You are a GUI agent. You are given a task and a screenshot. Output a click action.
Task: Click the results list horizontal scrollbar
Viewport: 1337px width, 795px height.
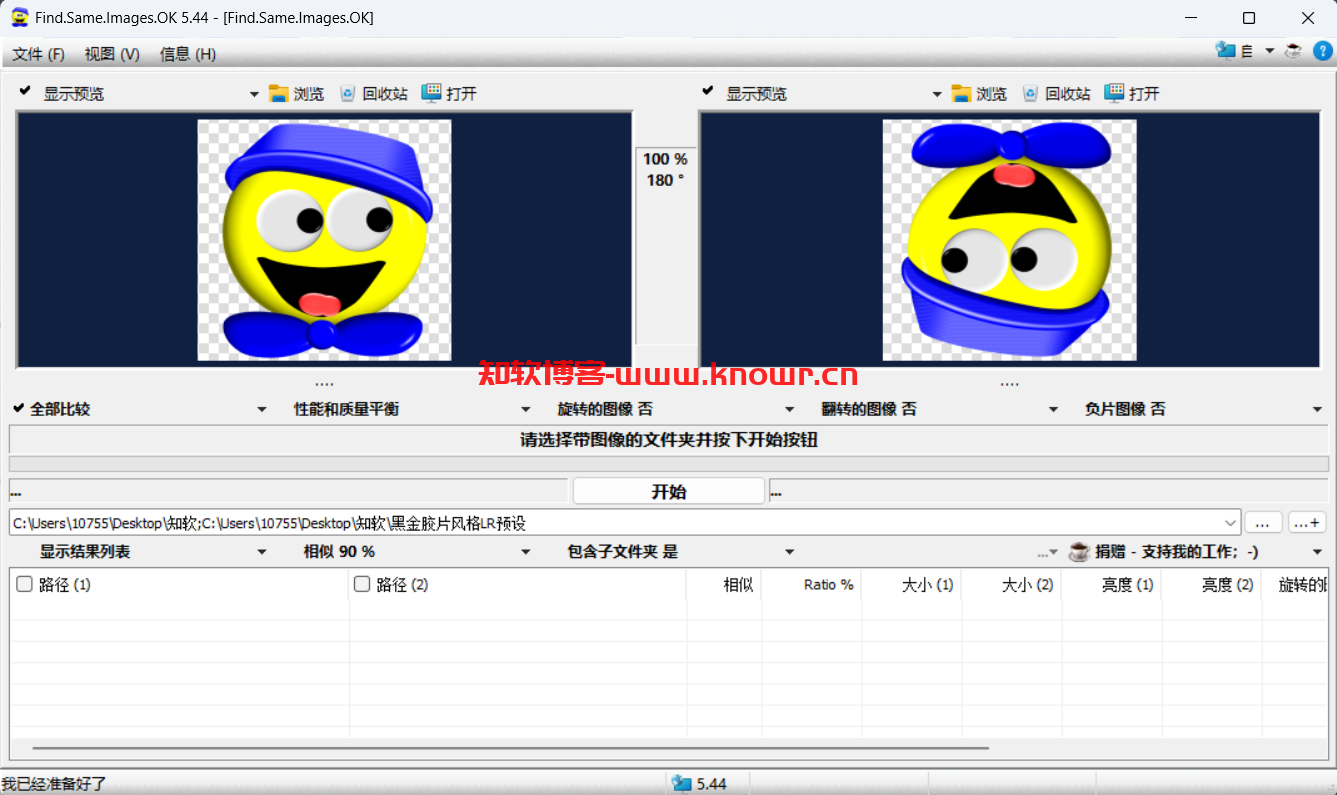pyautogui.click(x=510, y=747)
